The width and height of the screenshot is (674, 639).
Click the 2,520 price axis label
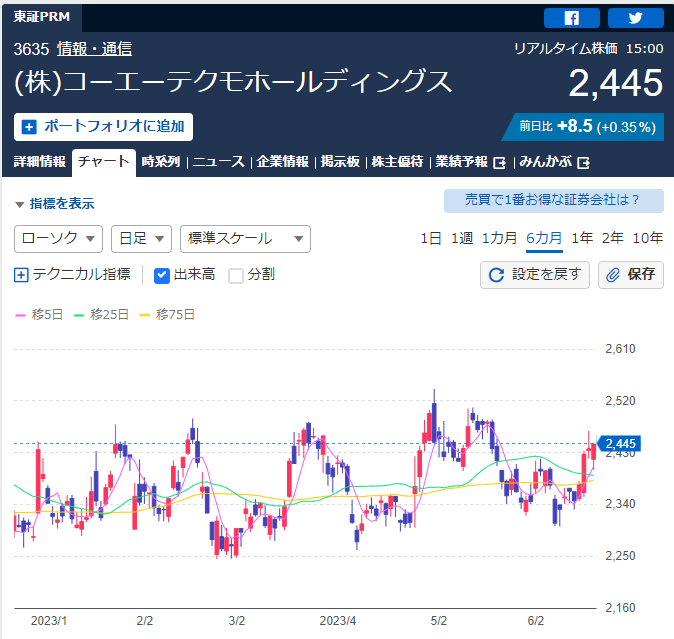coord(620,401)
